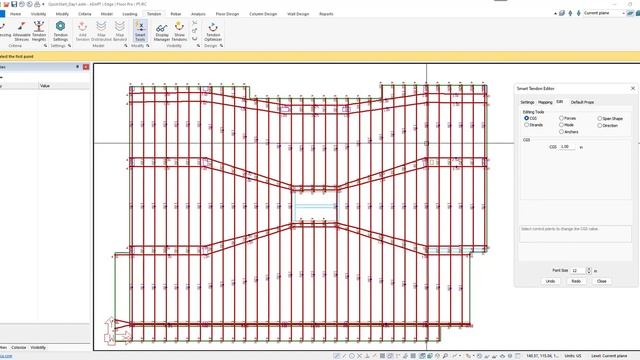640x360 pixels.
Task: Open the quick access toolbar dropdown arrow
Action: click(43, 4)
